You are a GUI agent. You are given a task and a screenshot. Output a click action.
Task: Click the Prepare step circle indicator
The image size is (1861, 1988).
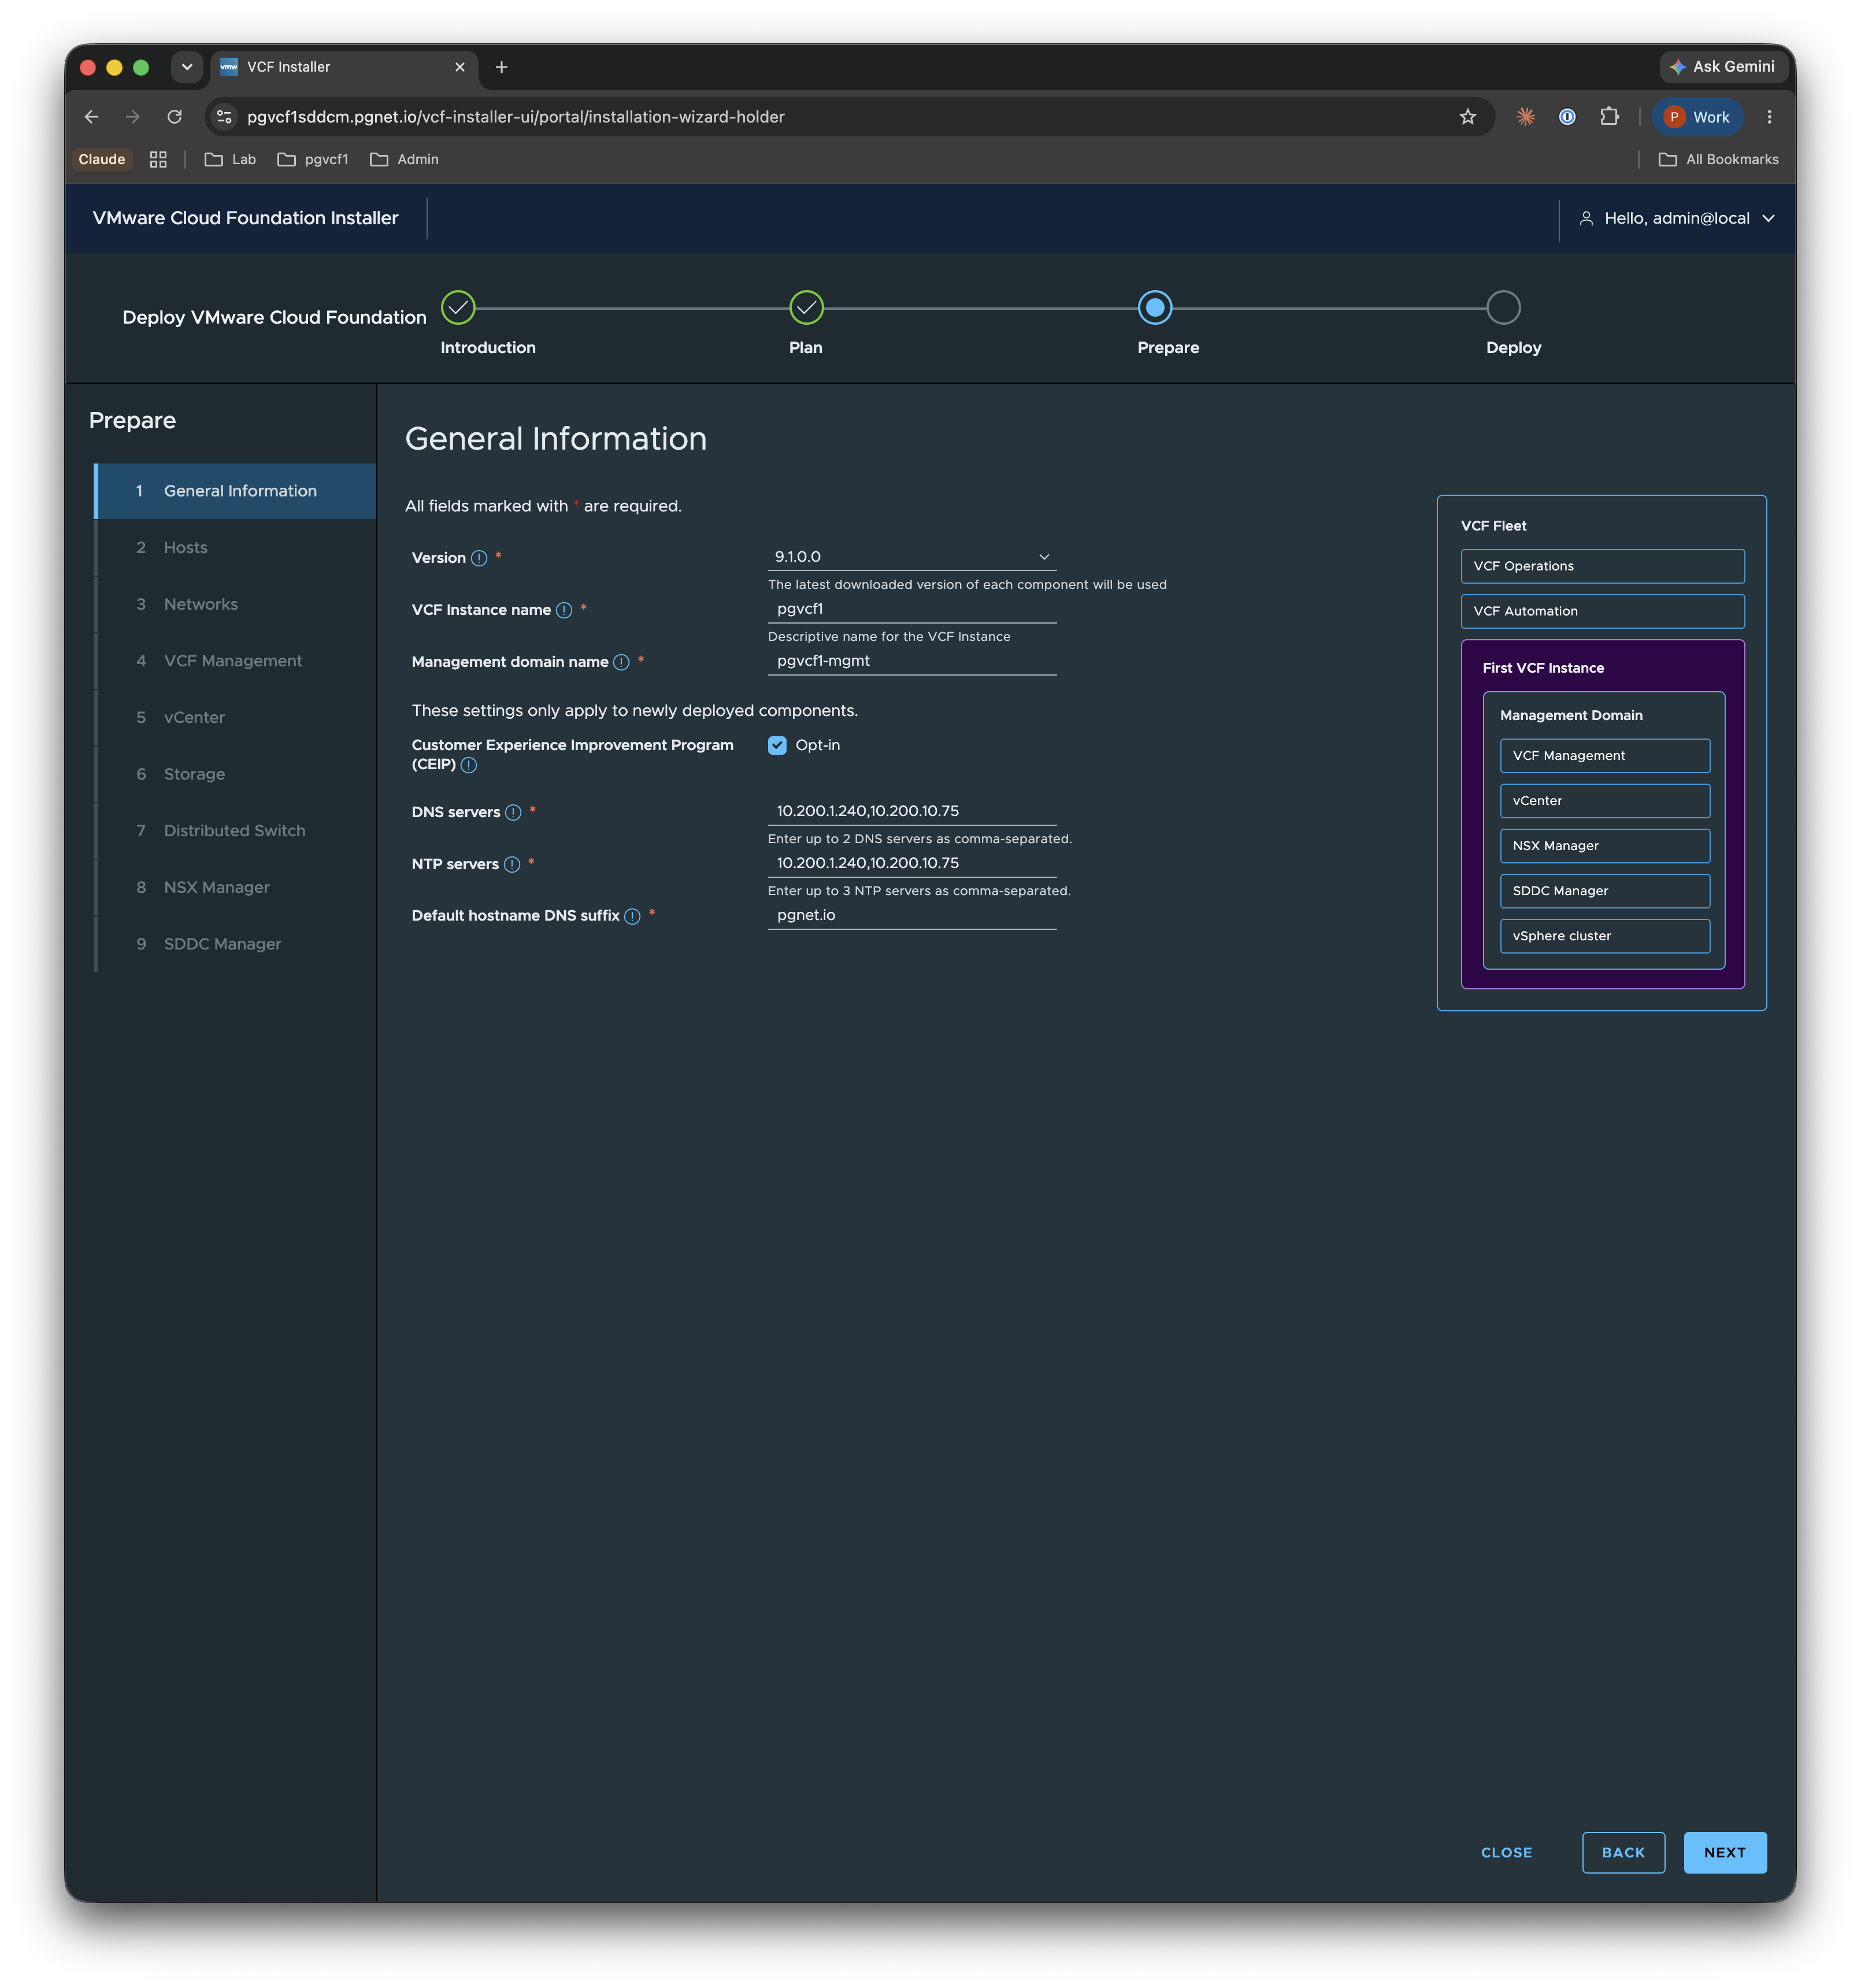1154,308
